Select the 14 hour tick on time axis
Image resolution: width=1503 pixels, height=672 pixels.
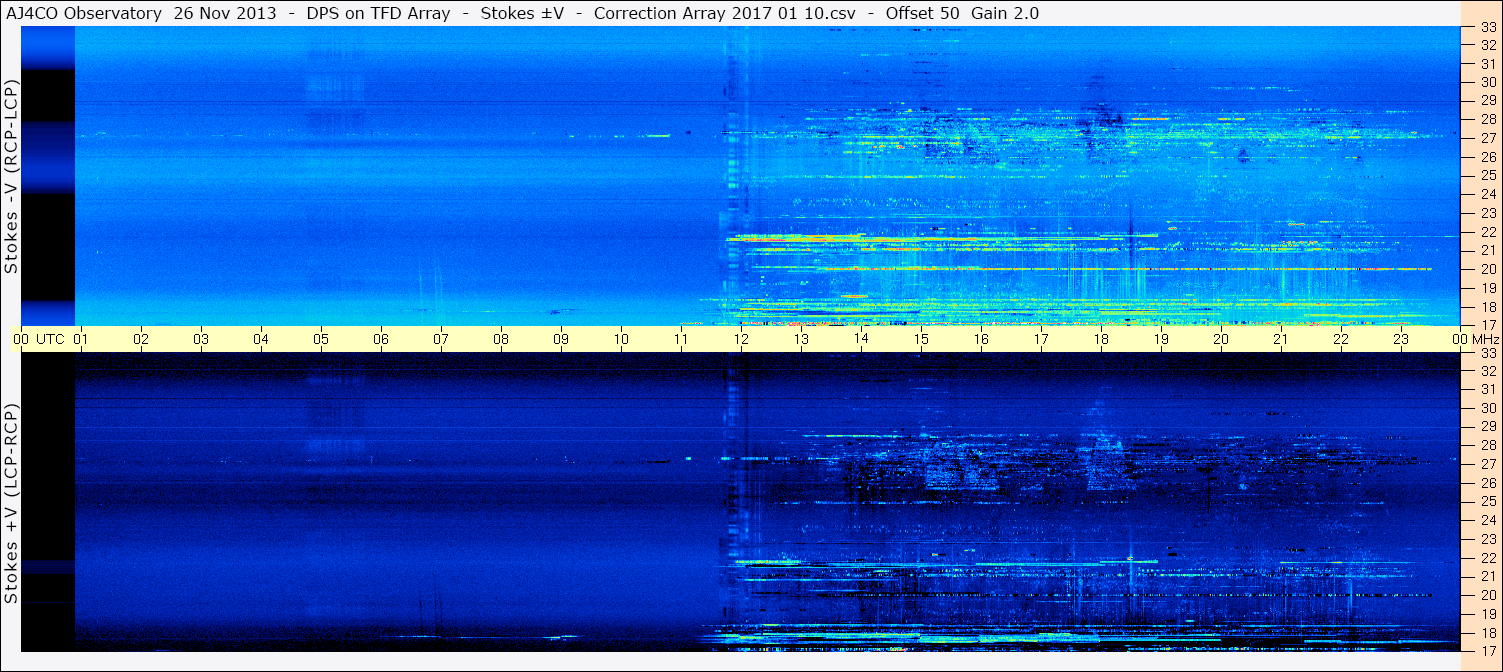[x=861, y=340]
